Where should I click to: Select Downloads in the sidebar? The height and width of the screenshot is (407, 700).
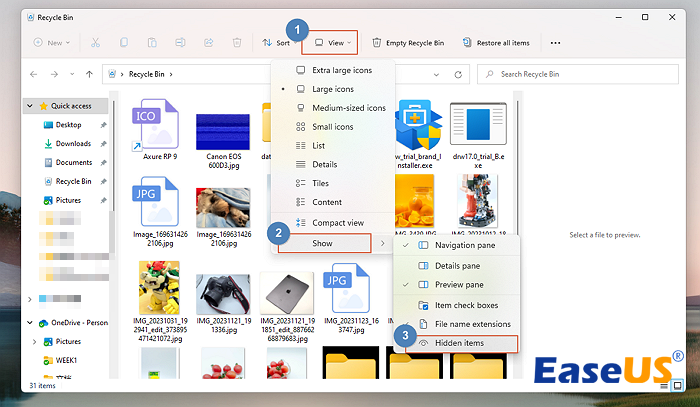pyautogui.click(x=73, y=144)
